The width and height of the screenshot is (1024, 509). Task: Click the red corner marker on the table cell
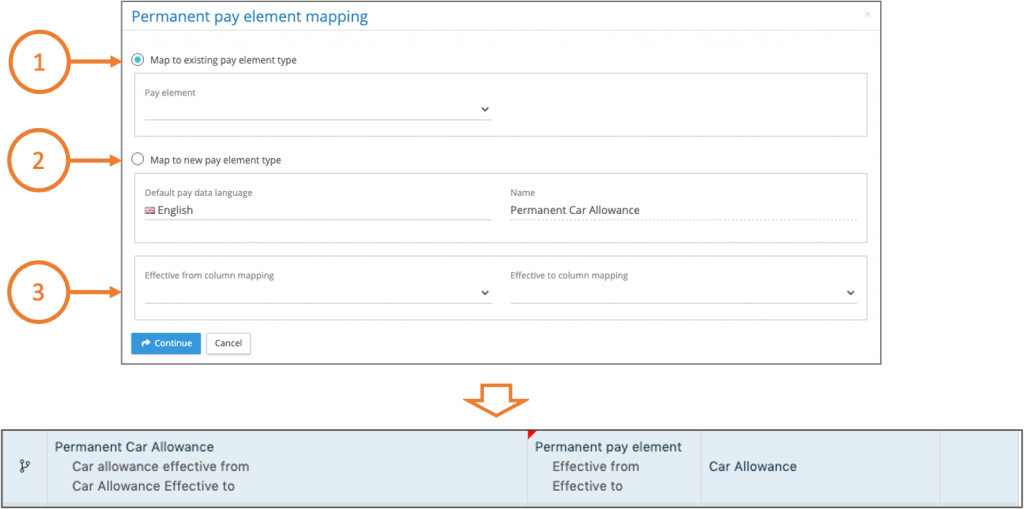pyautogui.click(x=531, y=435)
